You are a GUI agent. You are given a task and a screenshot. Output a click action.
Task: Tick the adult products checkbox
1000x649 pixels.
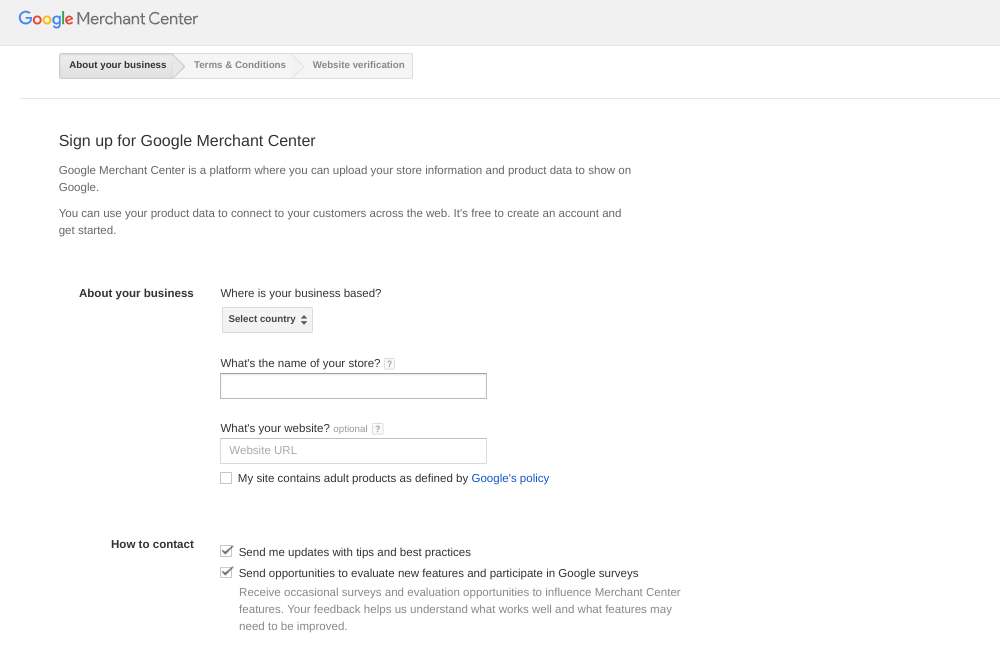(x=226, y=478)
